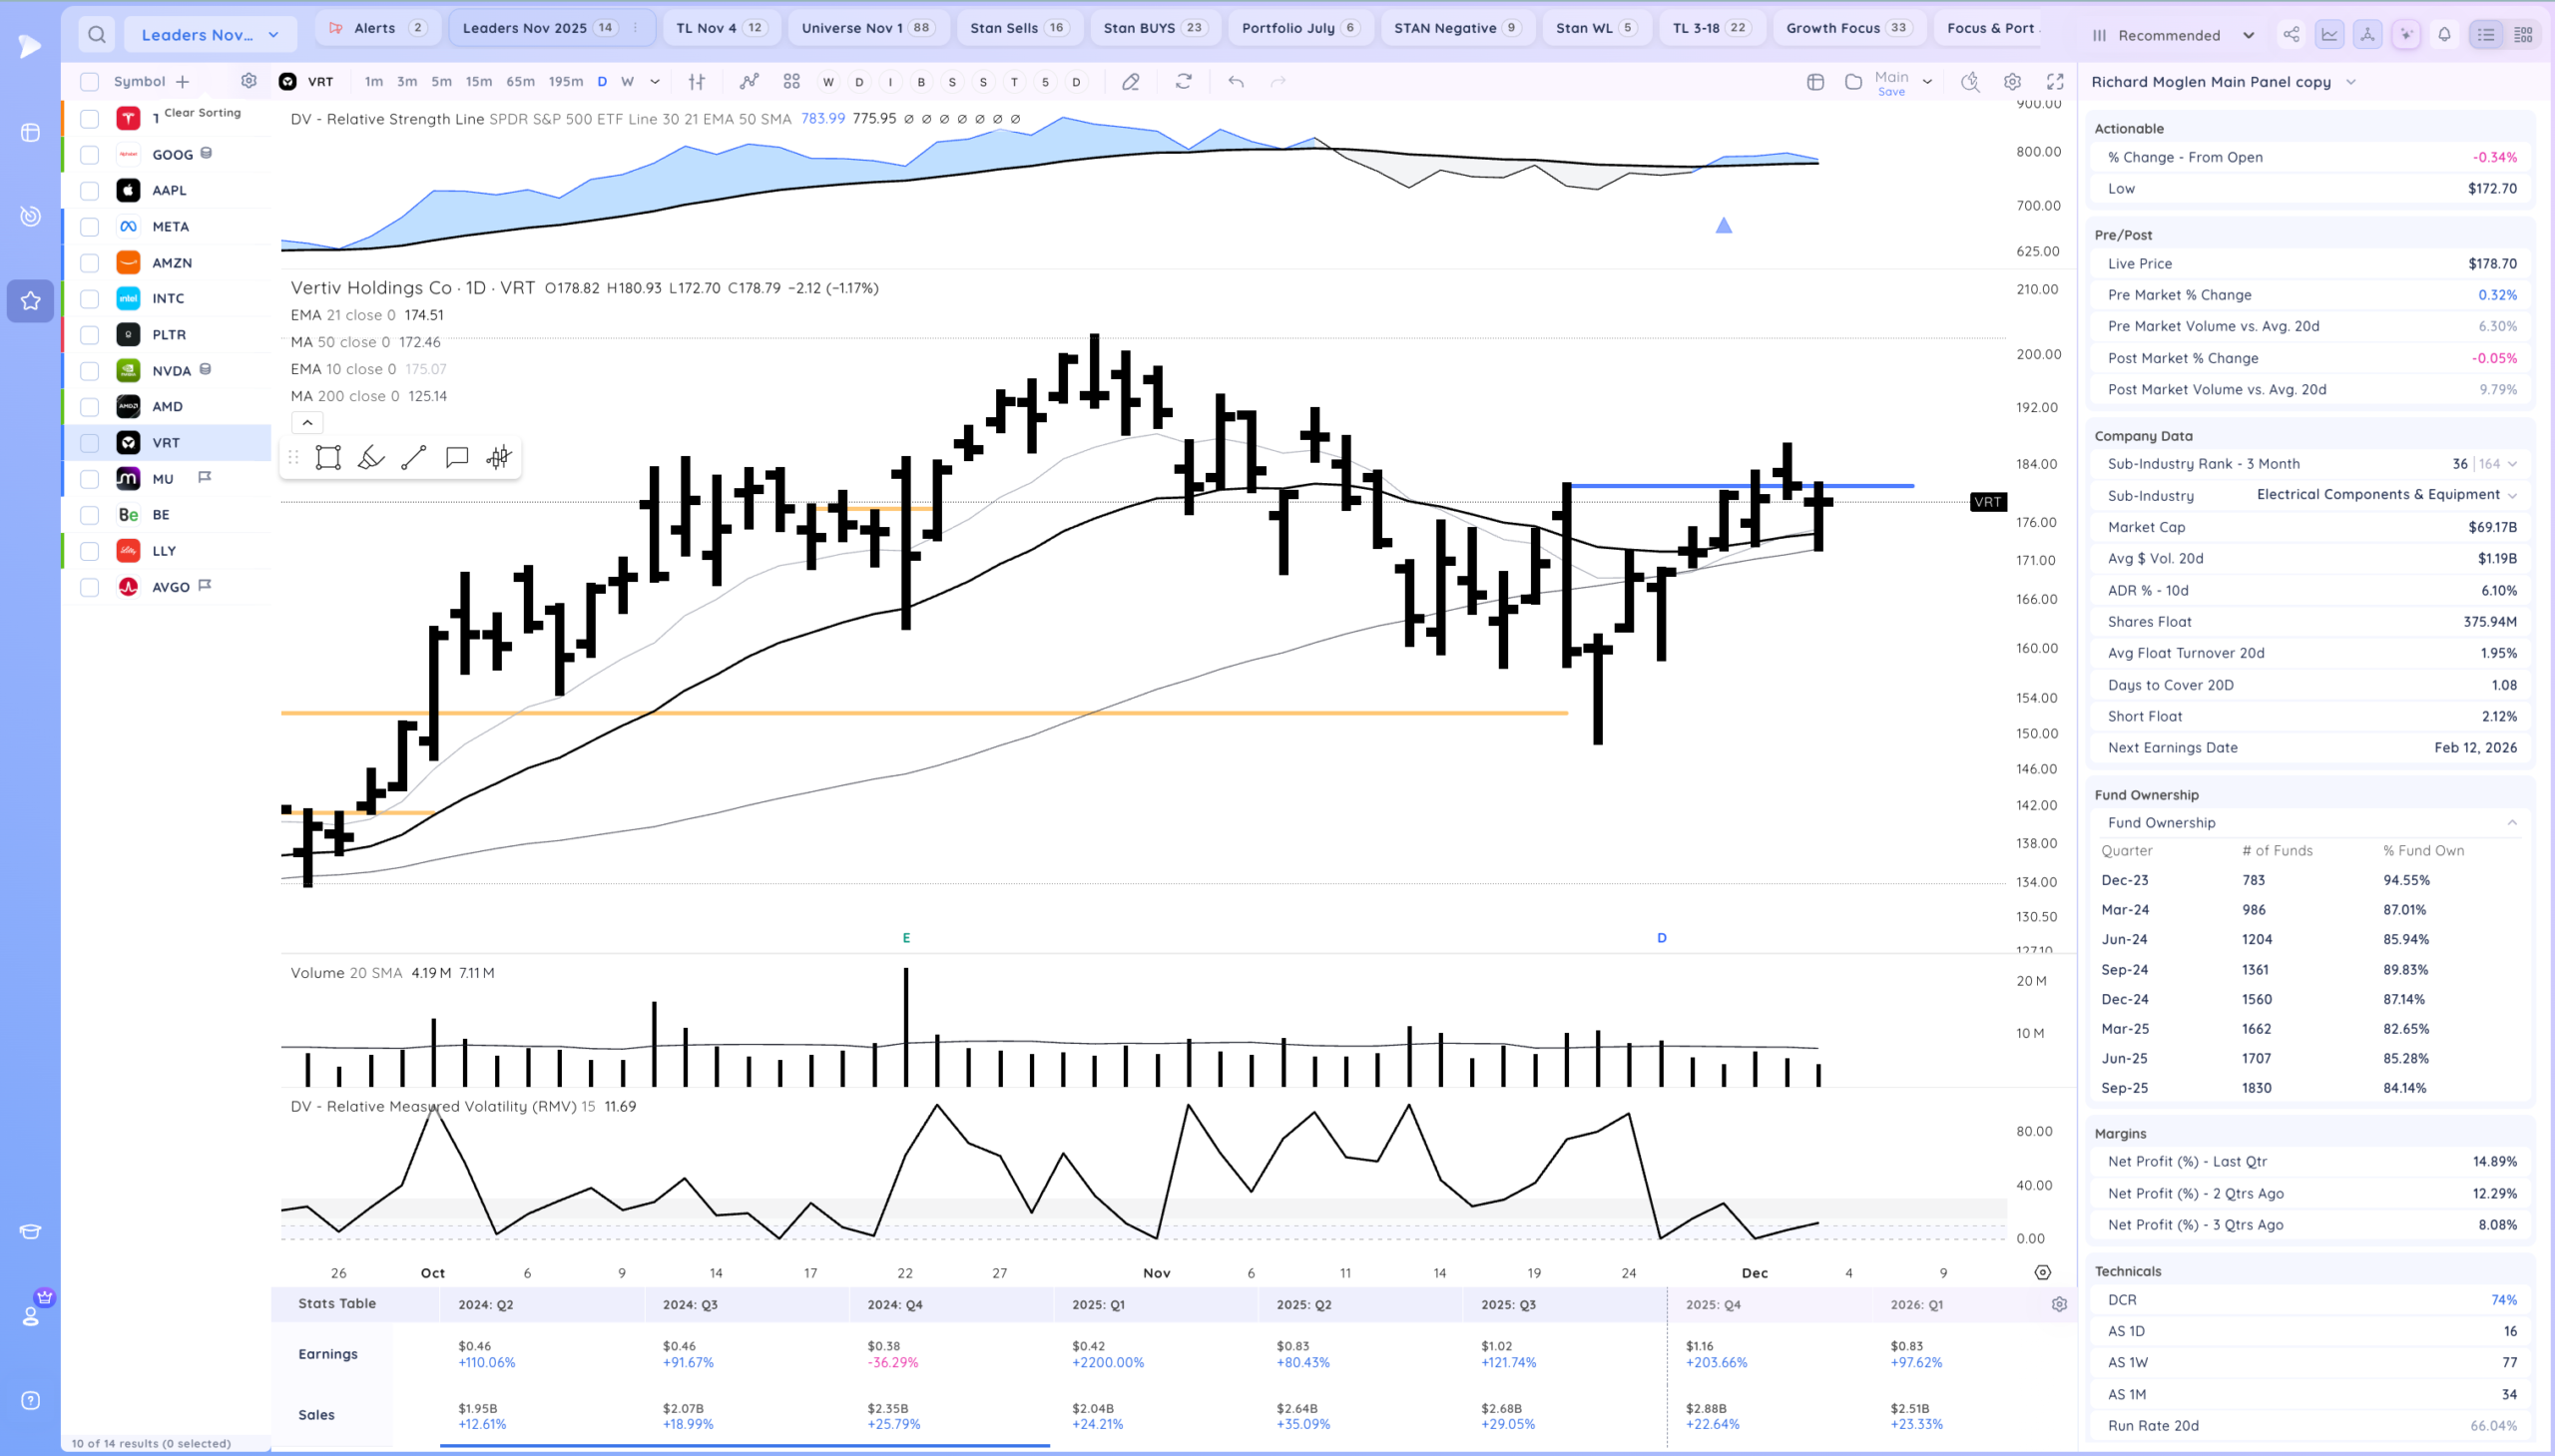Click the eraser icon in chart toolbar
Viewport: 2555px width, 1456px height.
click(x=1130, y=82)
